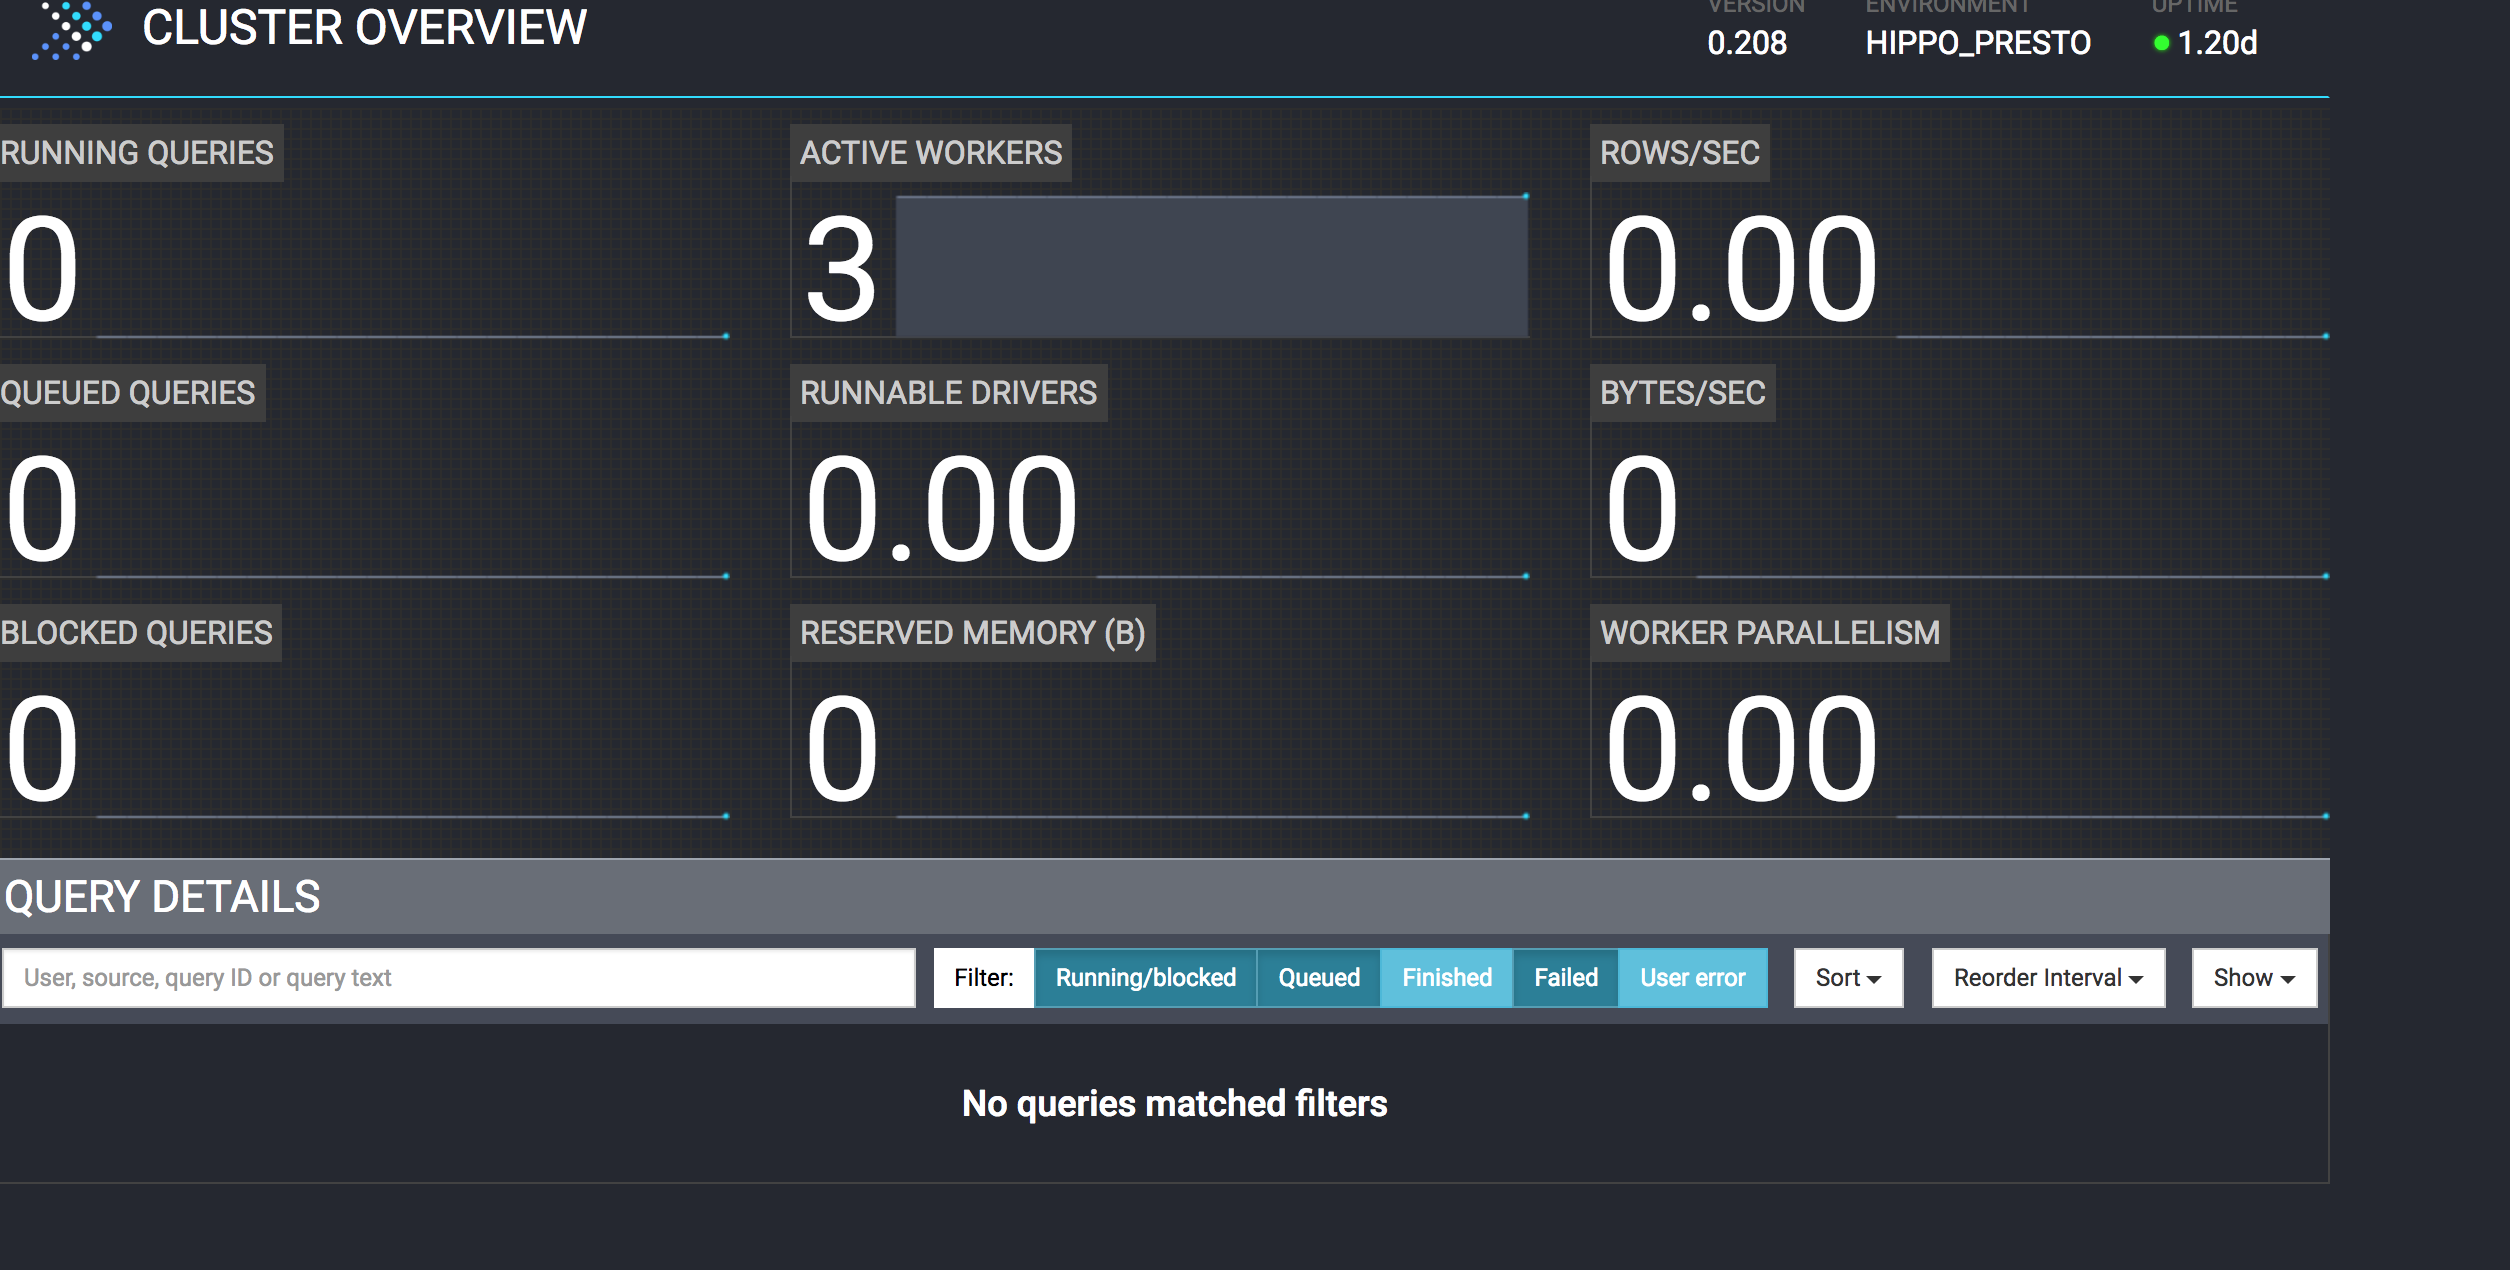
Task: Click the HIPPO_PRESTO environment name
Action: tap(1977, 43)
